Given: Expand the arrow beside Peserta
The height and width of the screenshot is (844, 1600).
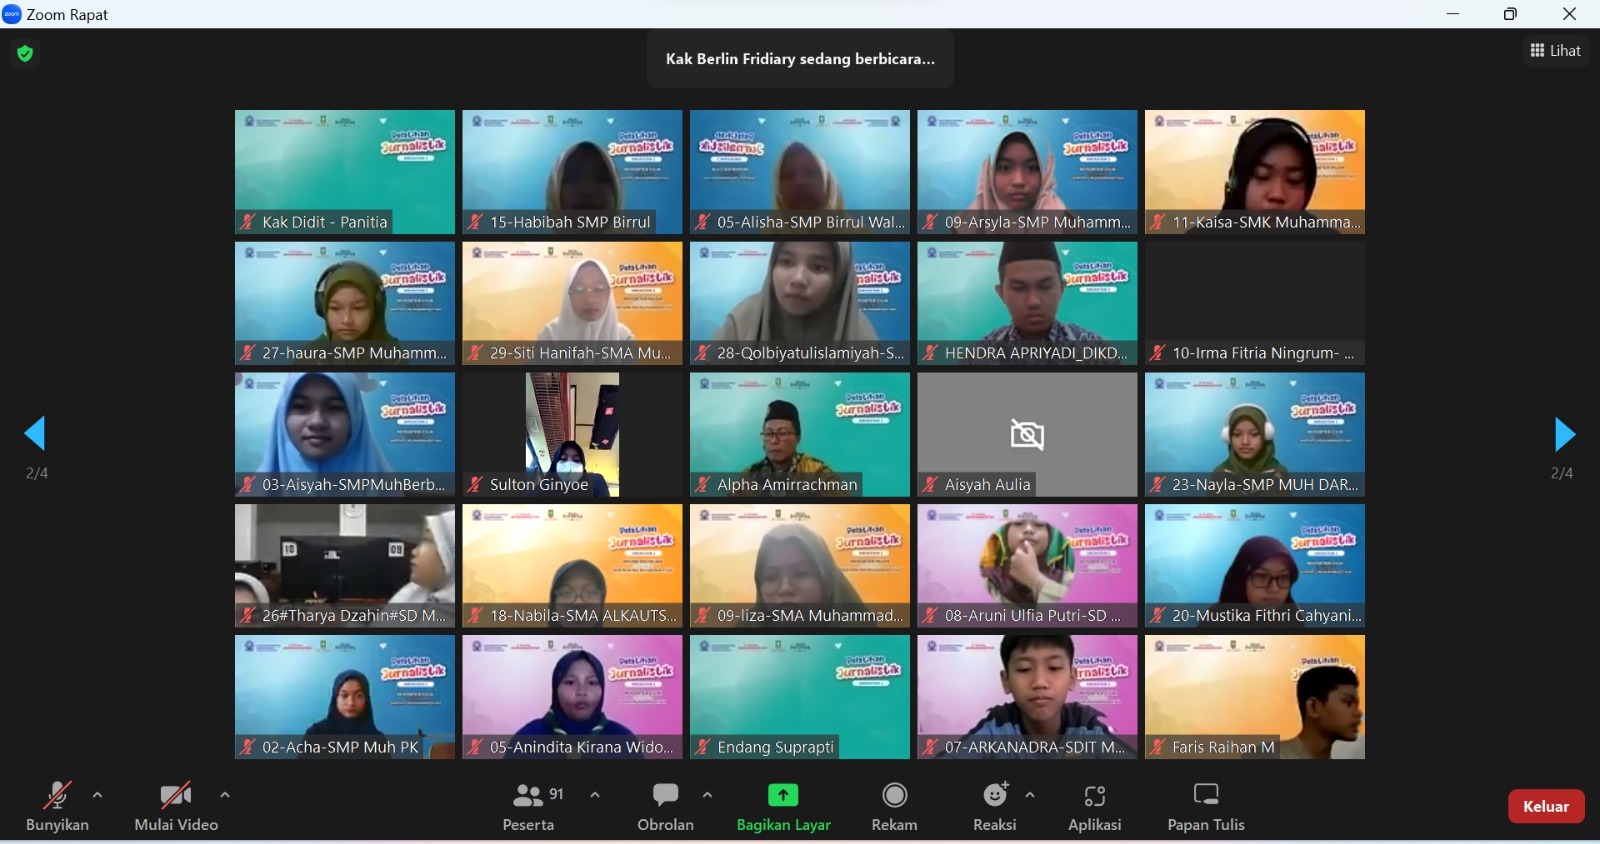Looking at the screenshot, I should (595, 795).
